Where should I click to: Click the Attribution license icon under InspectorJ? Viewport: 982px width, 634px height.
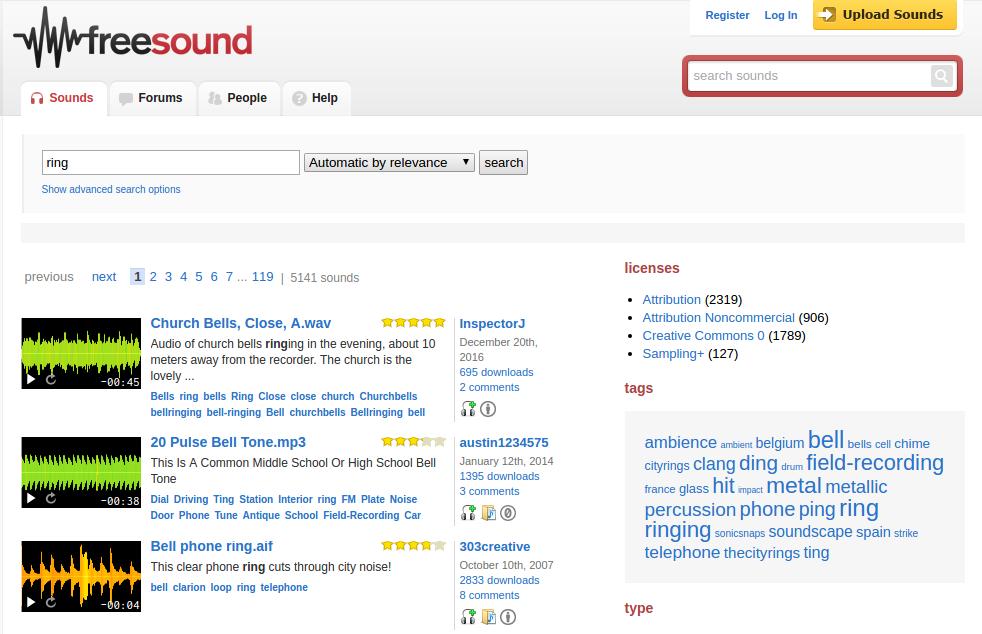tap(488, 409)
